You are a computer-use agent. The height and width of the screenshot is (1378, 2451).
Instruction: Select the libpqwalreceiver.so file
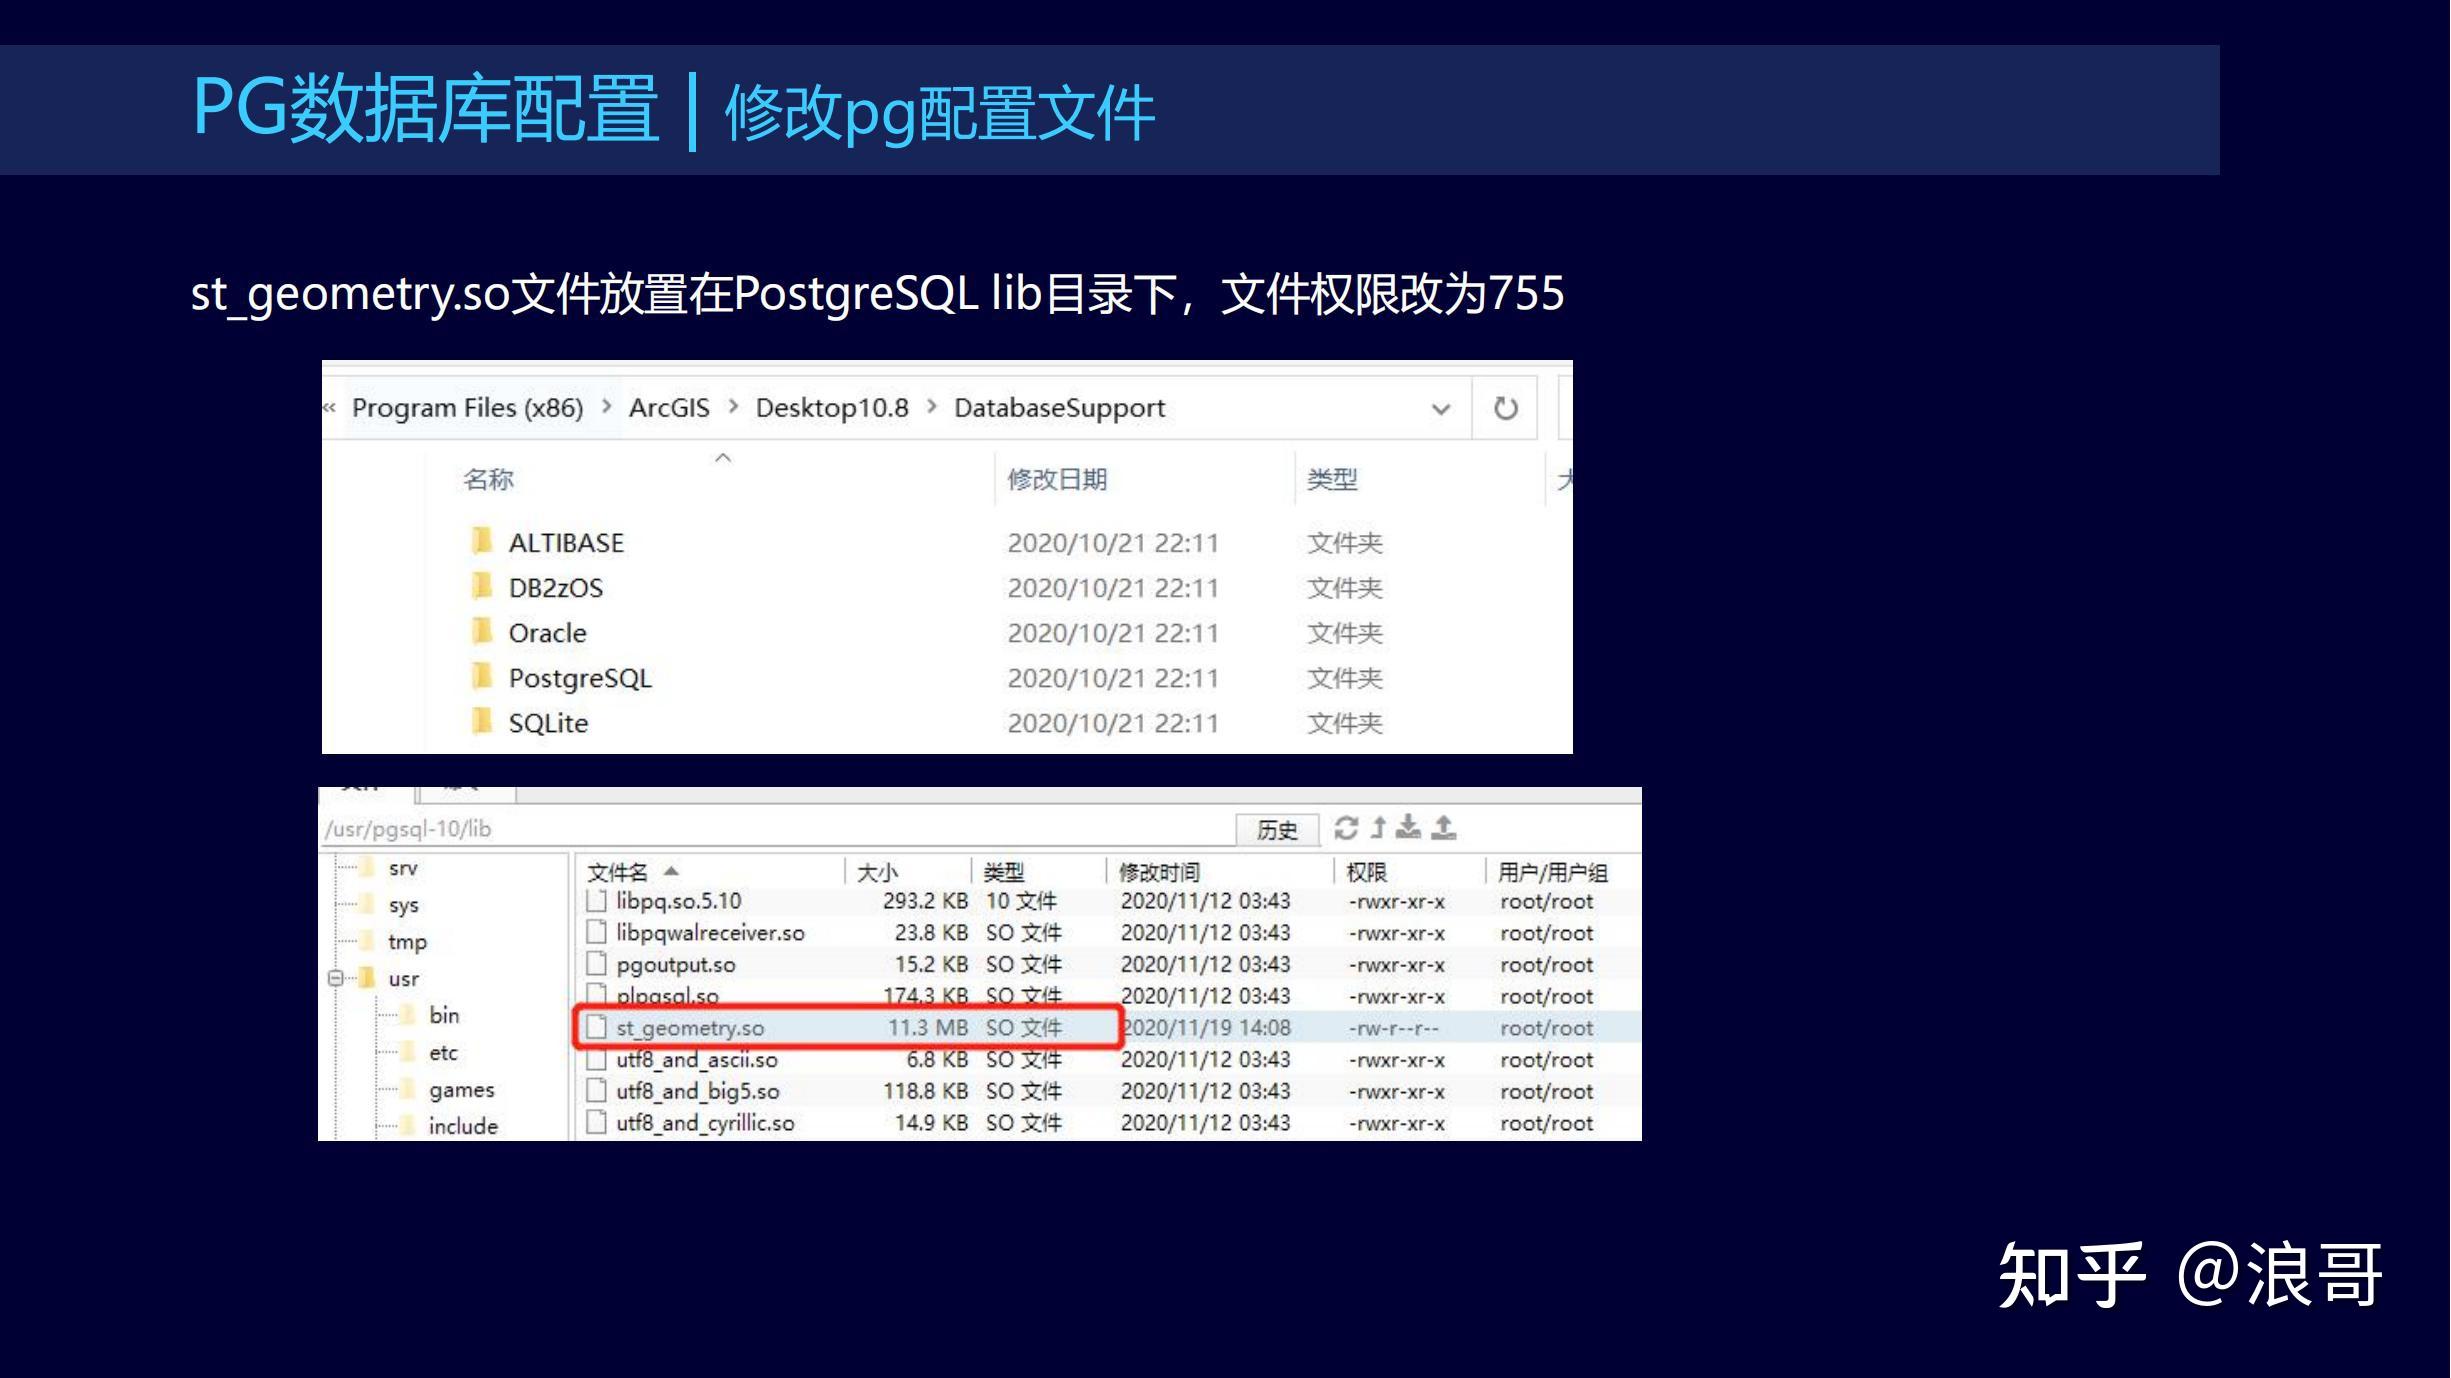(x=709, y=933)
